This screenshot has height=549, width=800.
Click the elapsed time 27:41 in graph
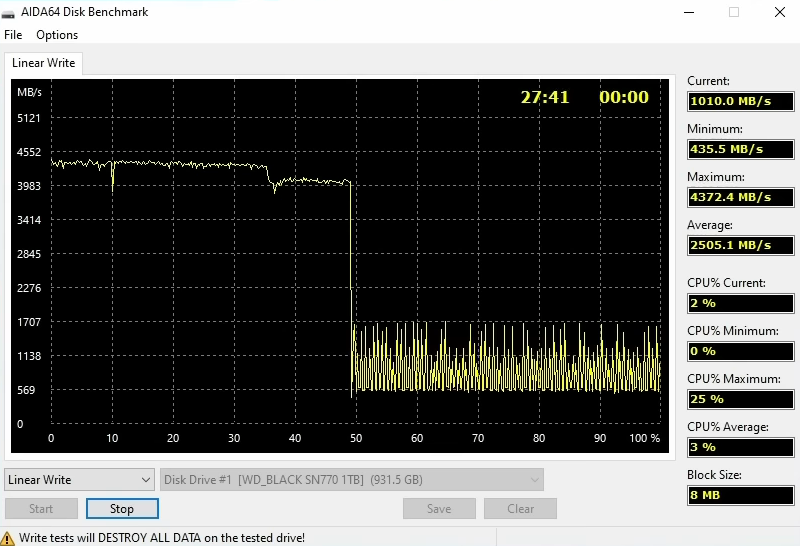(545, 97)
